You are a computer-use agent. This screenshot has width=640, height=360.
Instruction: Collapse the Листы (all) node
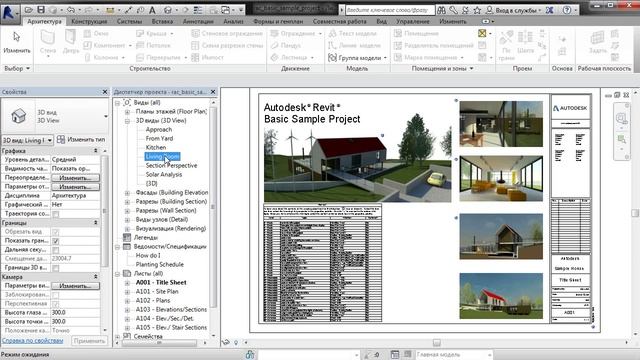[x=118, y=273]
